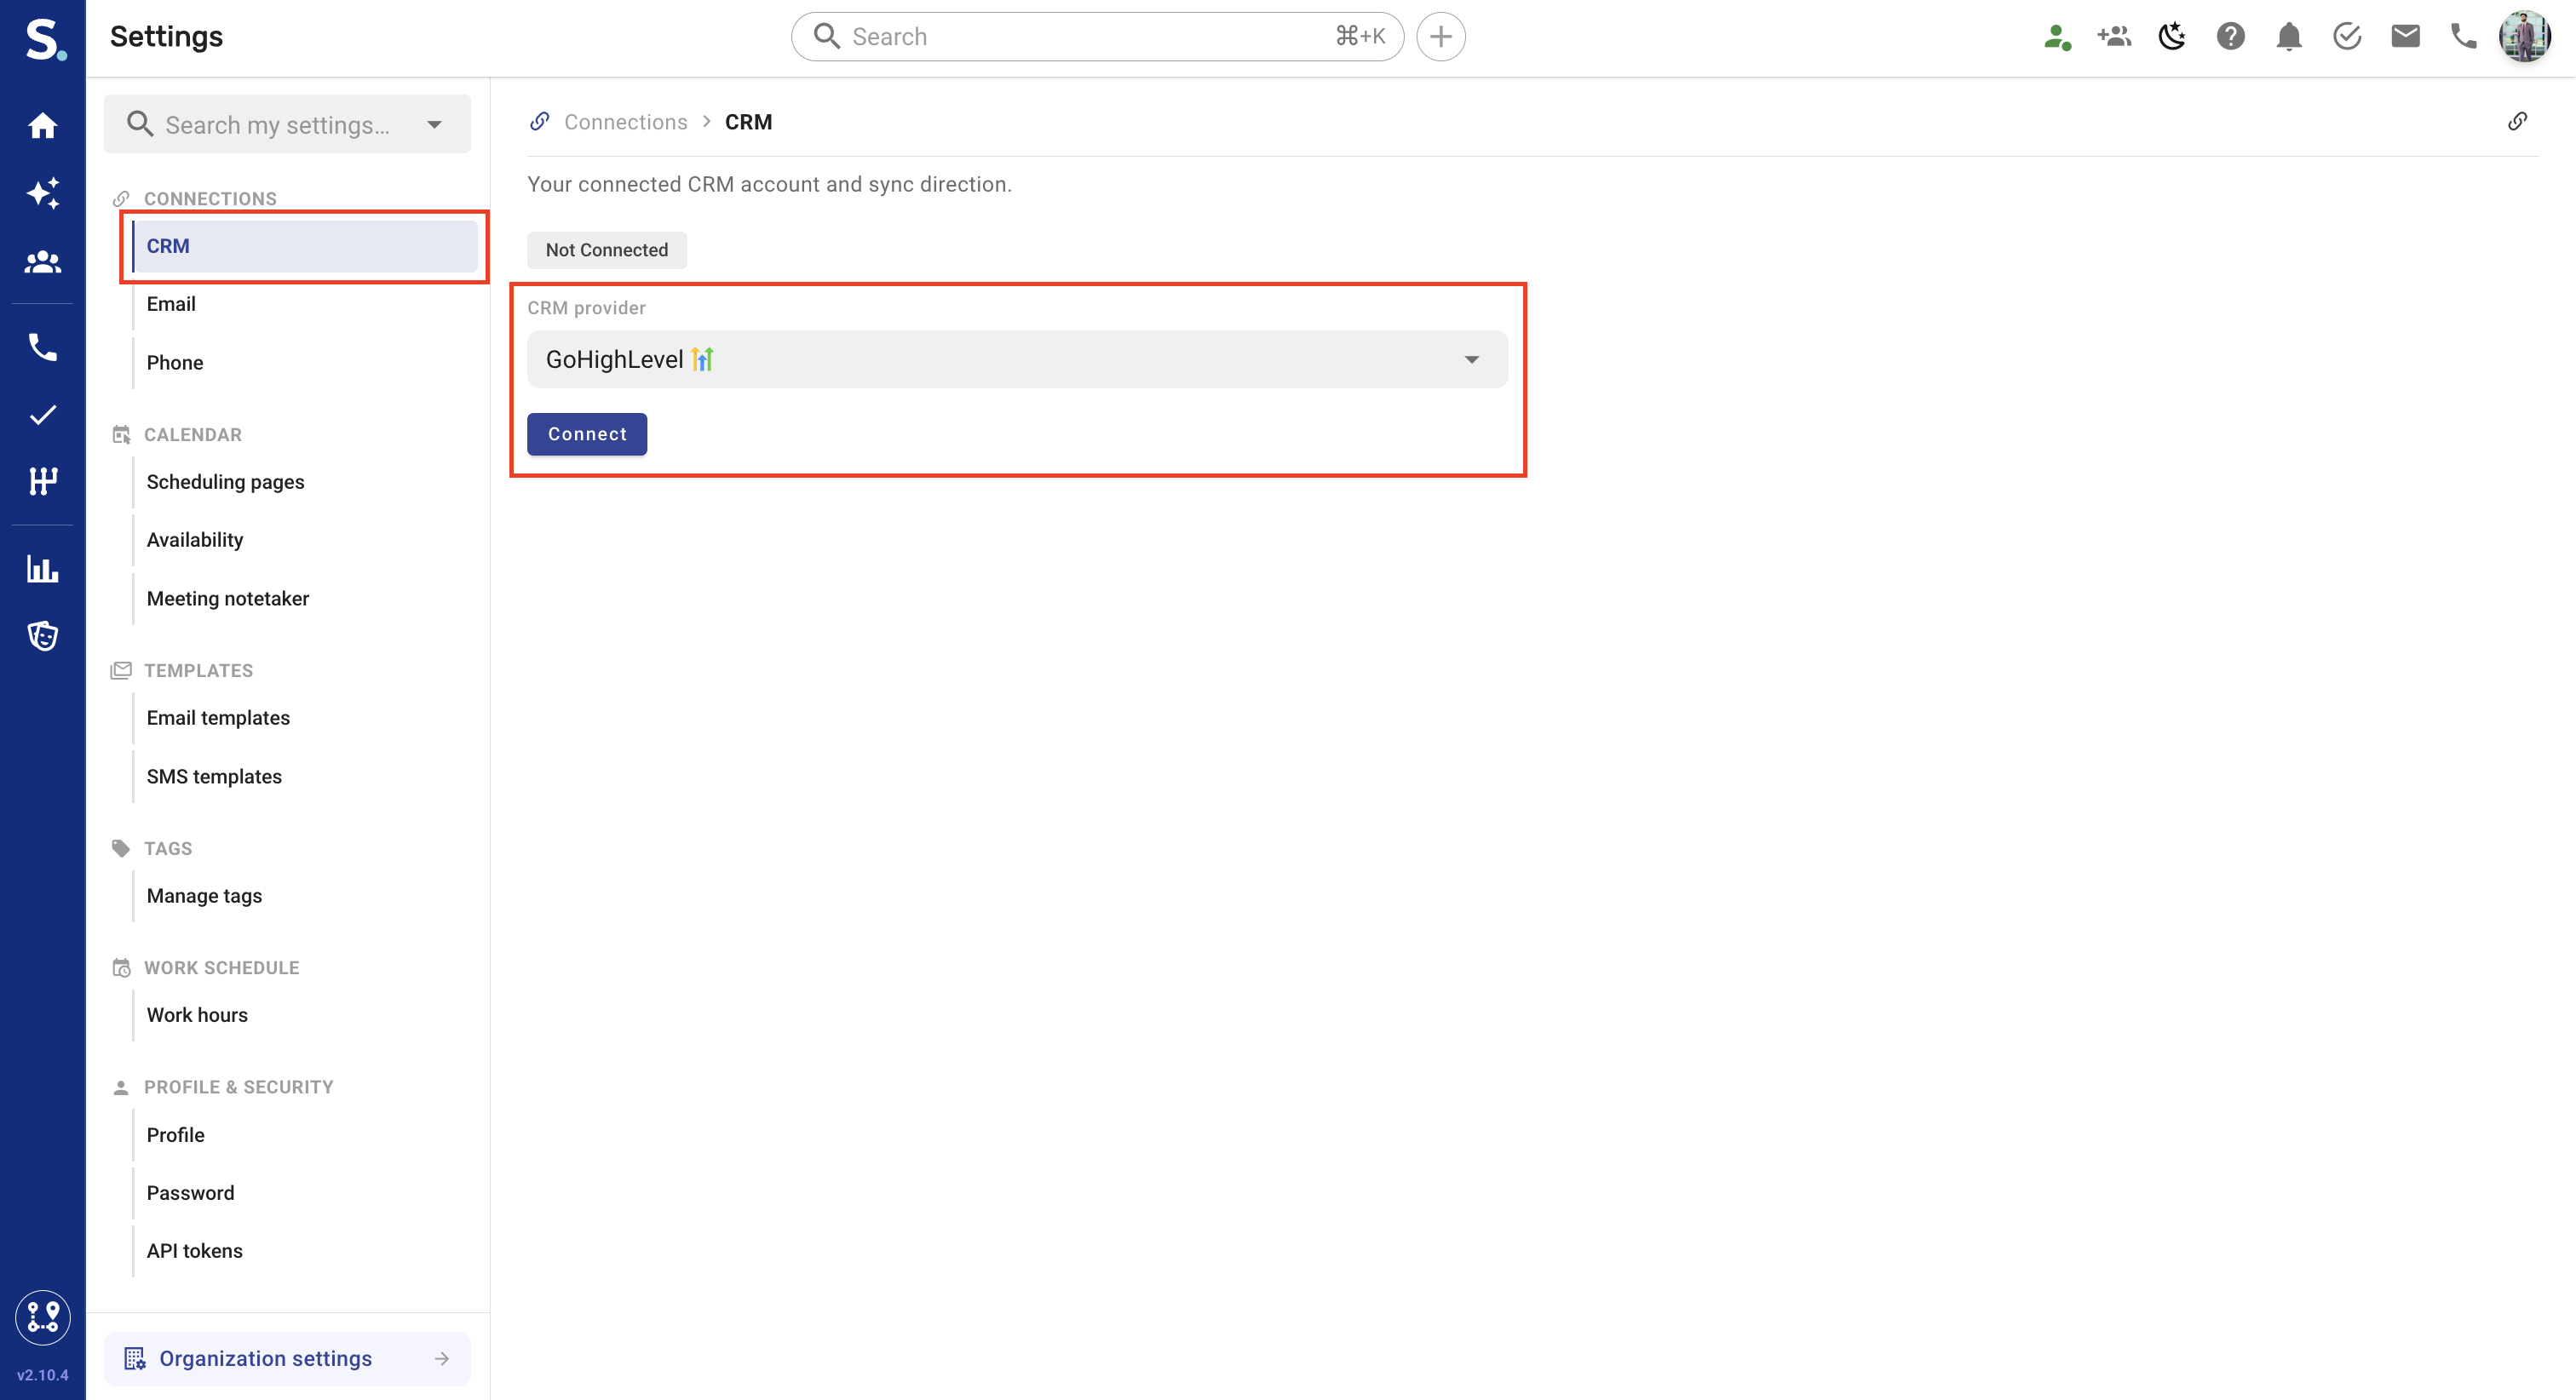Open Email connection settings
2576x1400 pixels.
305,304
